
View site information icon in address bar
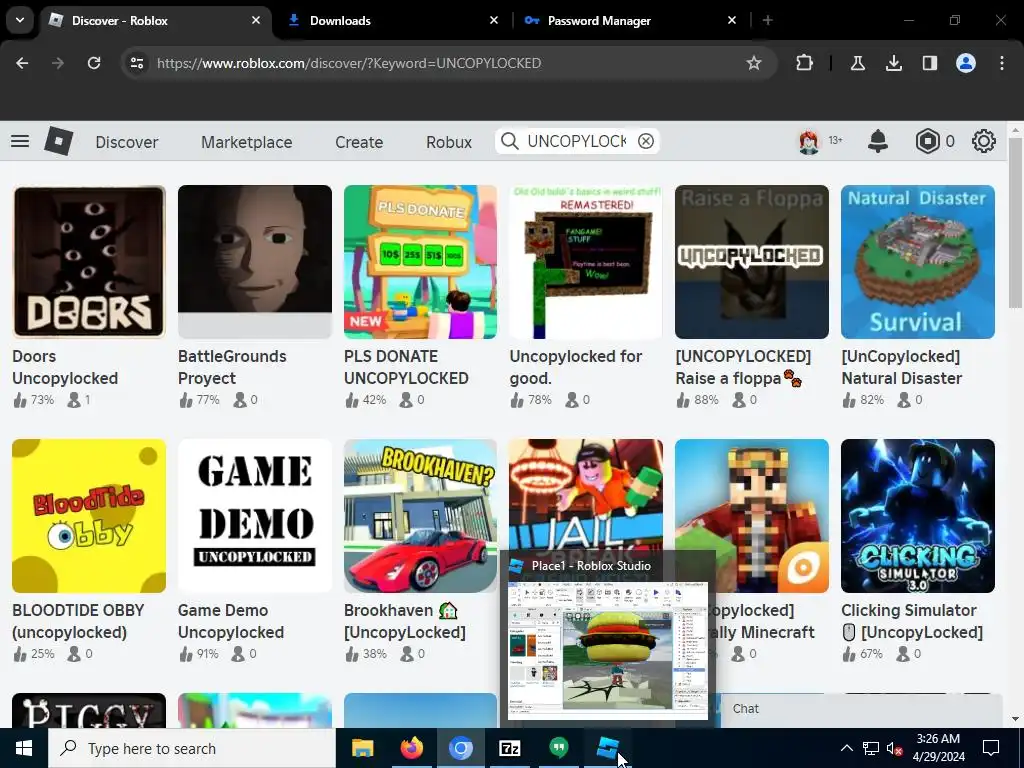(x=137, y=63)
